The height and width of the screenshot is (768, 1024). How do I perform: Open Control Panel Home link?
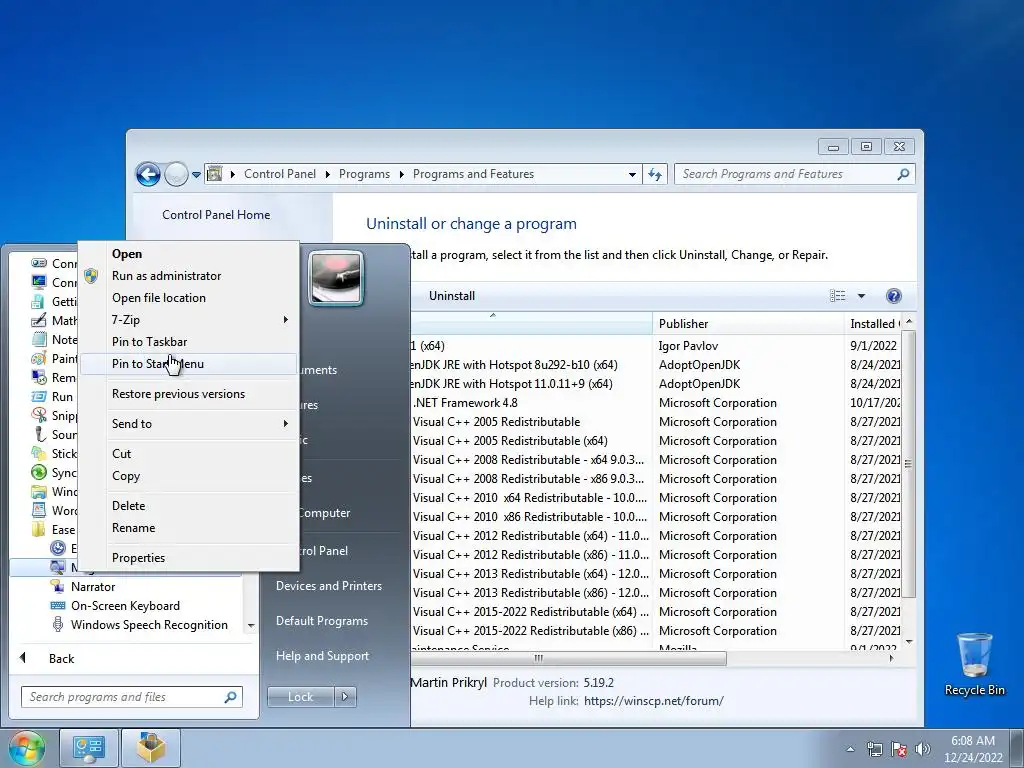[216, 215]
